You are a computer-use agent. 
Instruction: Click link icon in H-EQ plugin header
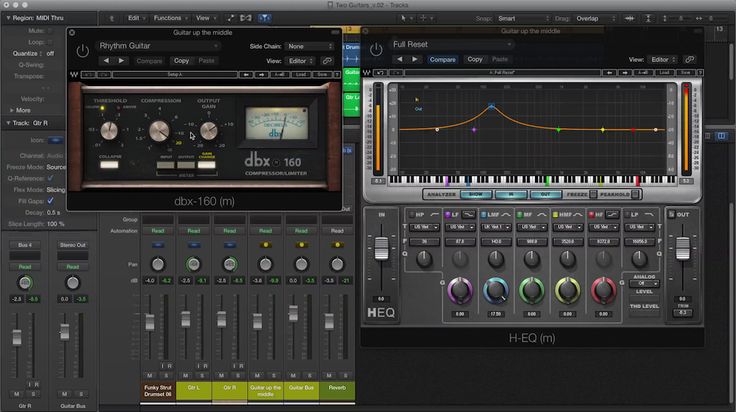click(x=689, y=59)
